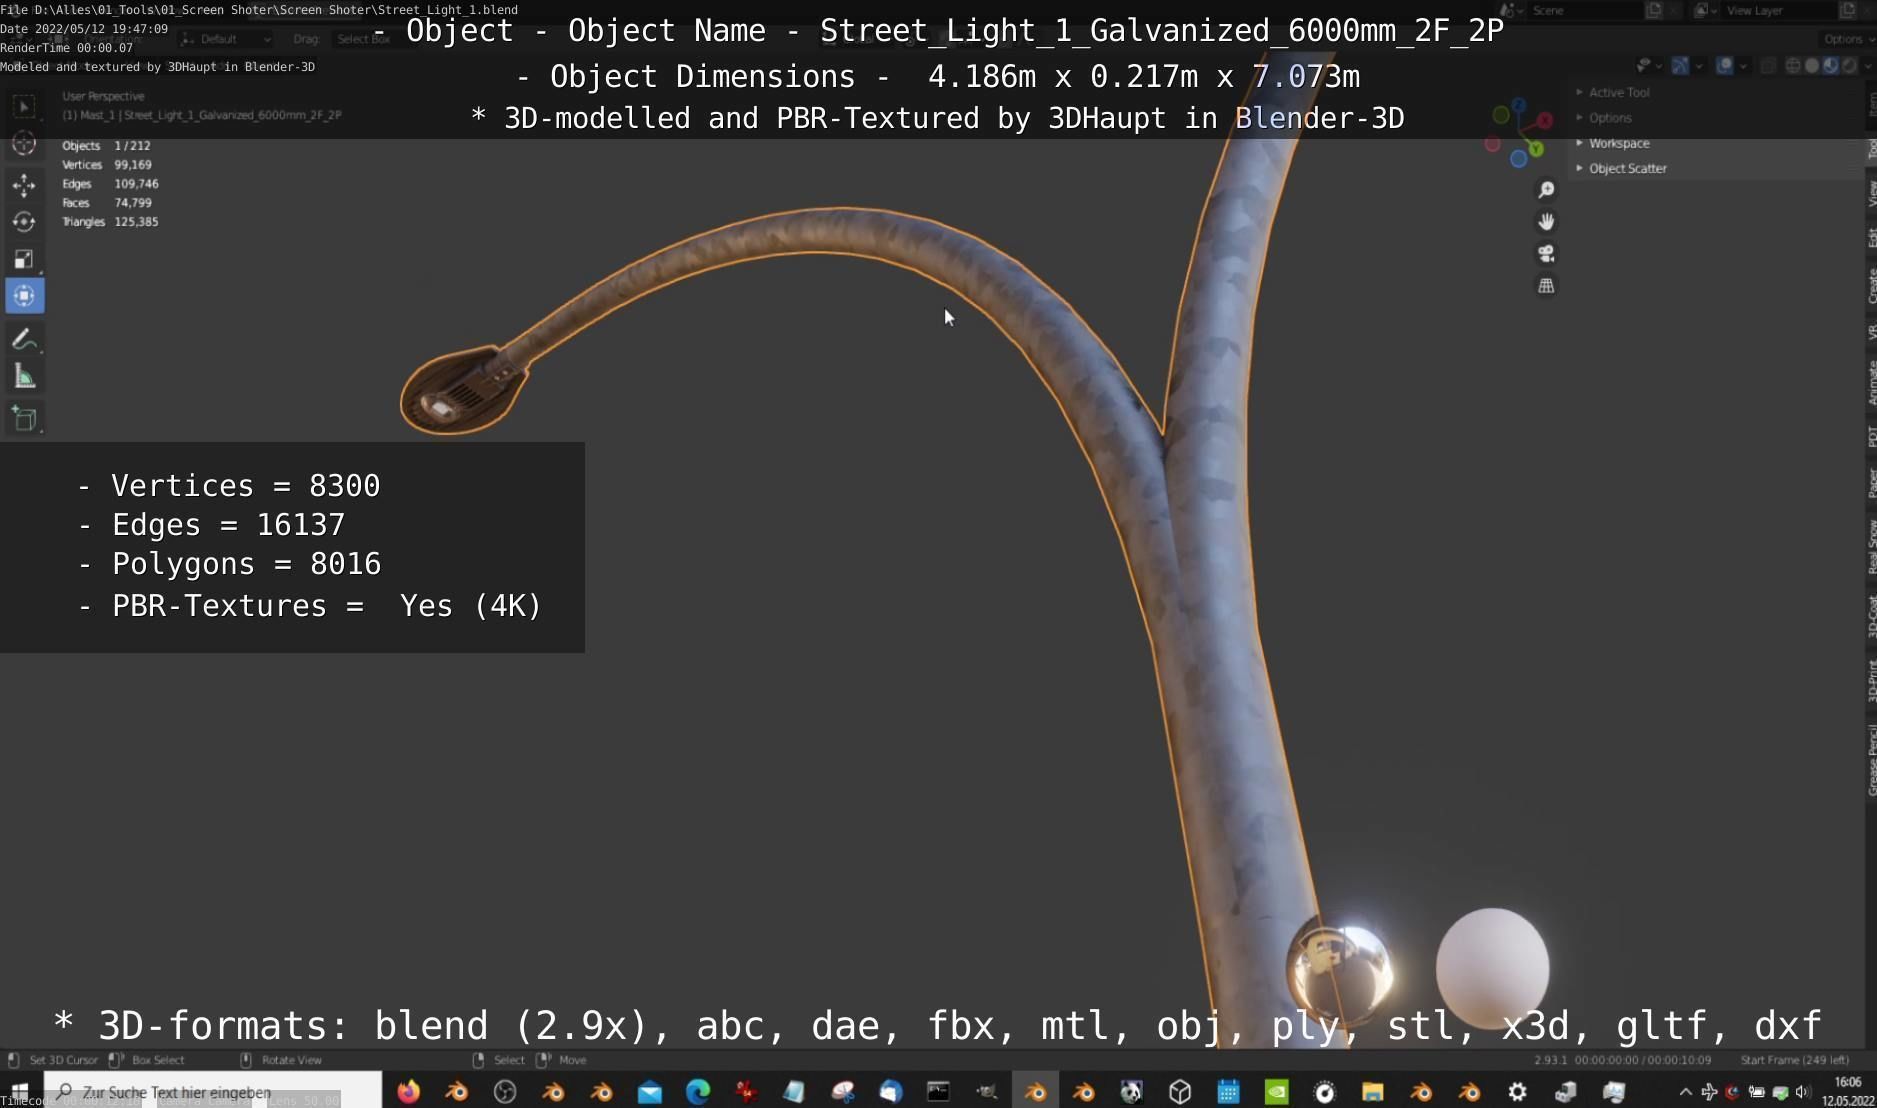
Task: Switch to rendered viewport shading
Action: tap(1849, 66)
